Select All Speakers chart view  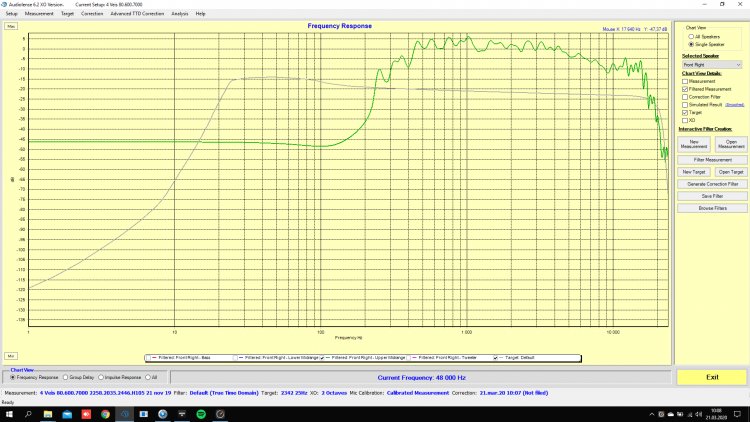(x=691, y=37)
